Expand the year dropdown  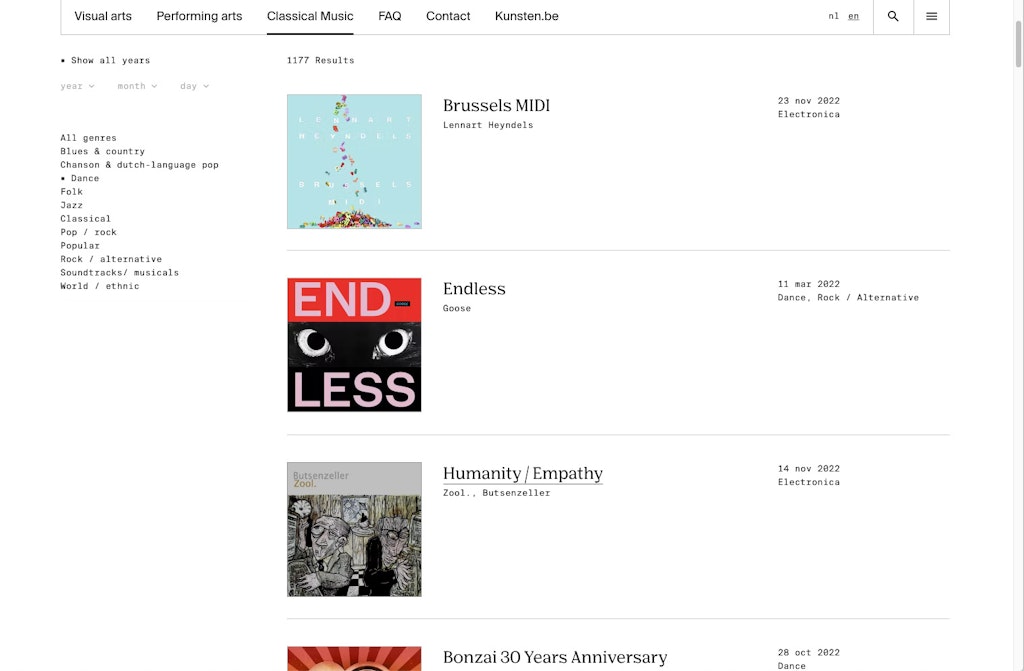pos(77,86)
